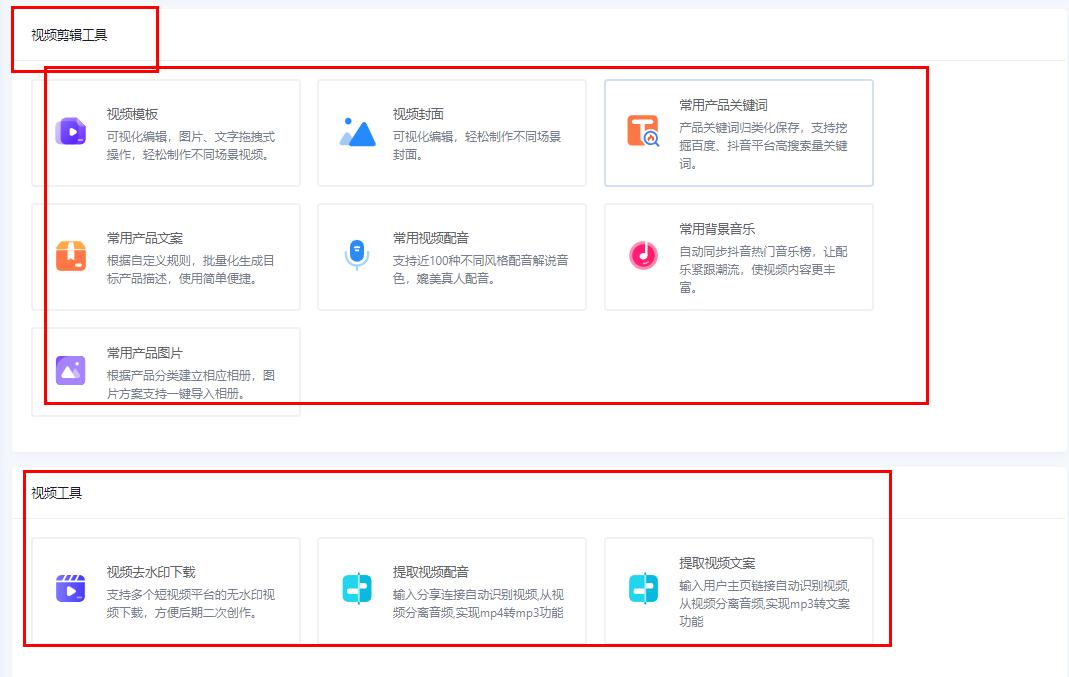Open the 提取视频文案 tool card

tap(740, 590)
